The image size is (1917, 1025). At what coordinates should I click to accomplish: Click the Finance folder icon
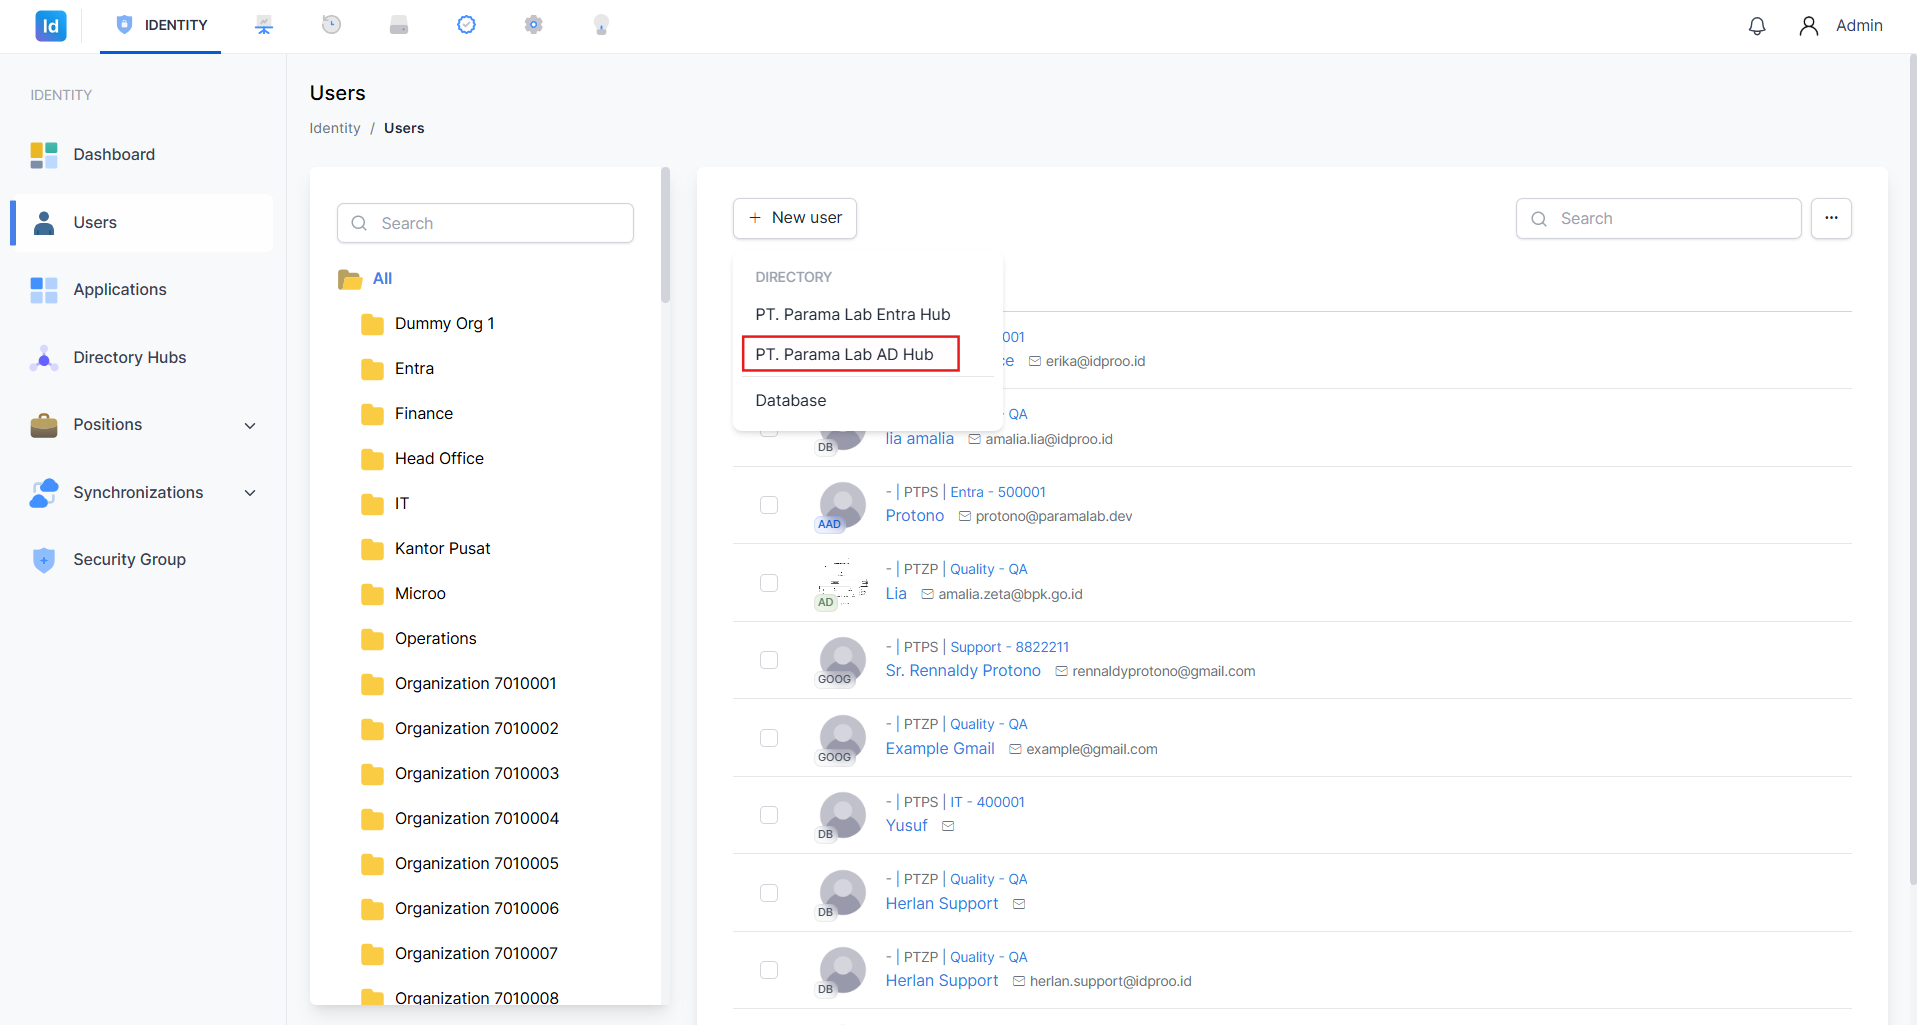372,414
